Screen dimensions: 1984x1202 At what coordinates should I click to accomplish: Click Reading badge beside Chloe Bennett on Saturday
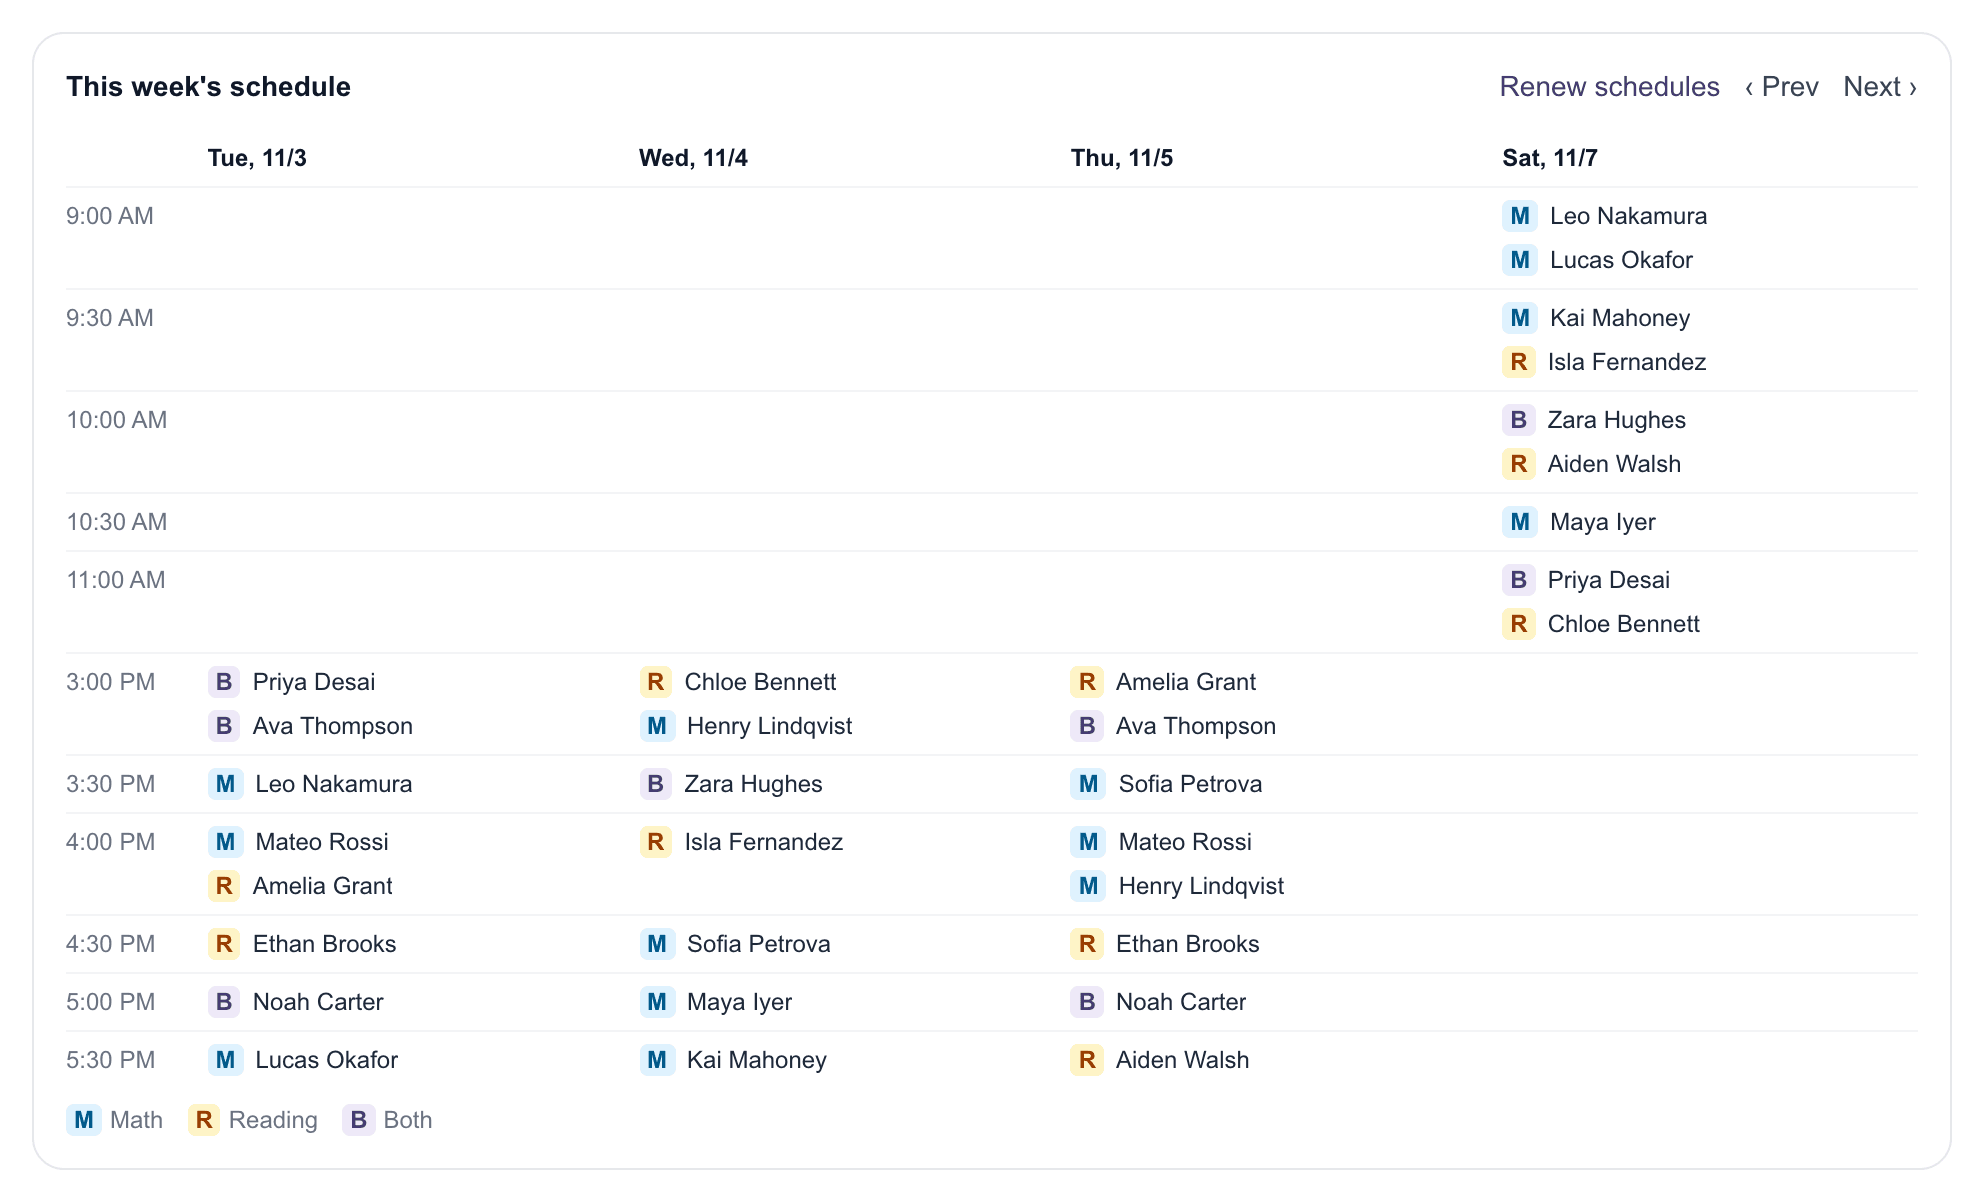[1519, 624]
